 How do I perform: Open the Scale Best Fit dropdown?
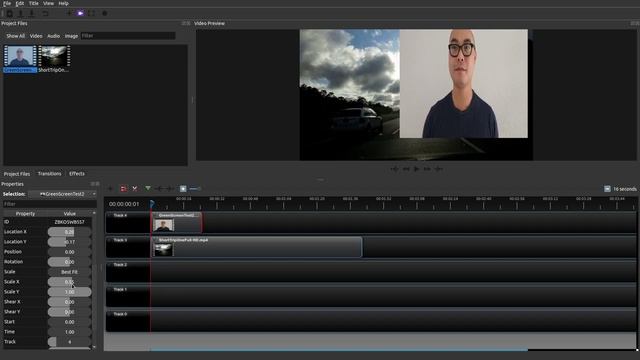(x=69, y=272)
